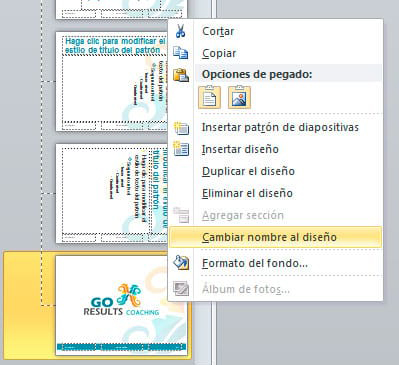Select the Go Results Coaching layout thumbnail
This screenshot has height=365, width=399.
(121, 305)
